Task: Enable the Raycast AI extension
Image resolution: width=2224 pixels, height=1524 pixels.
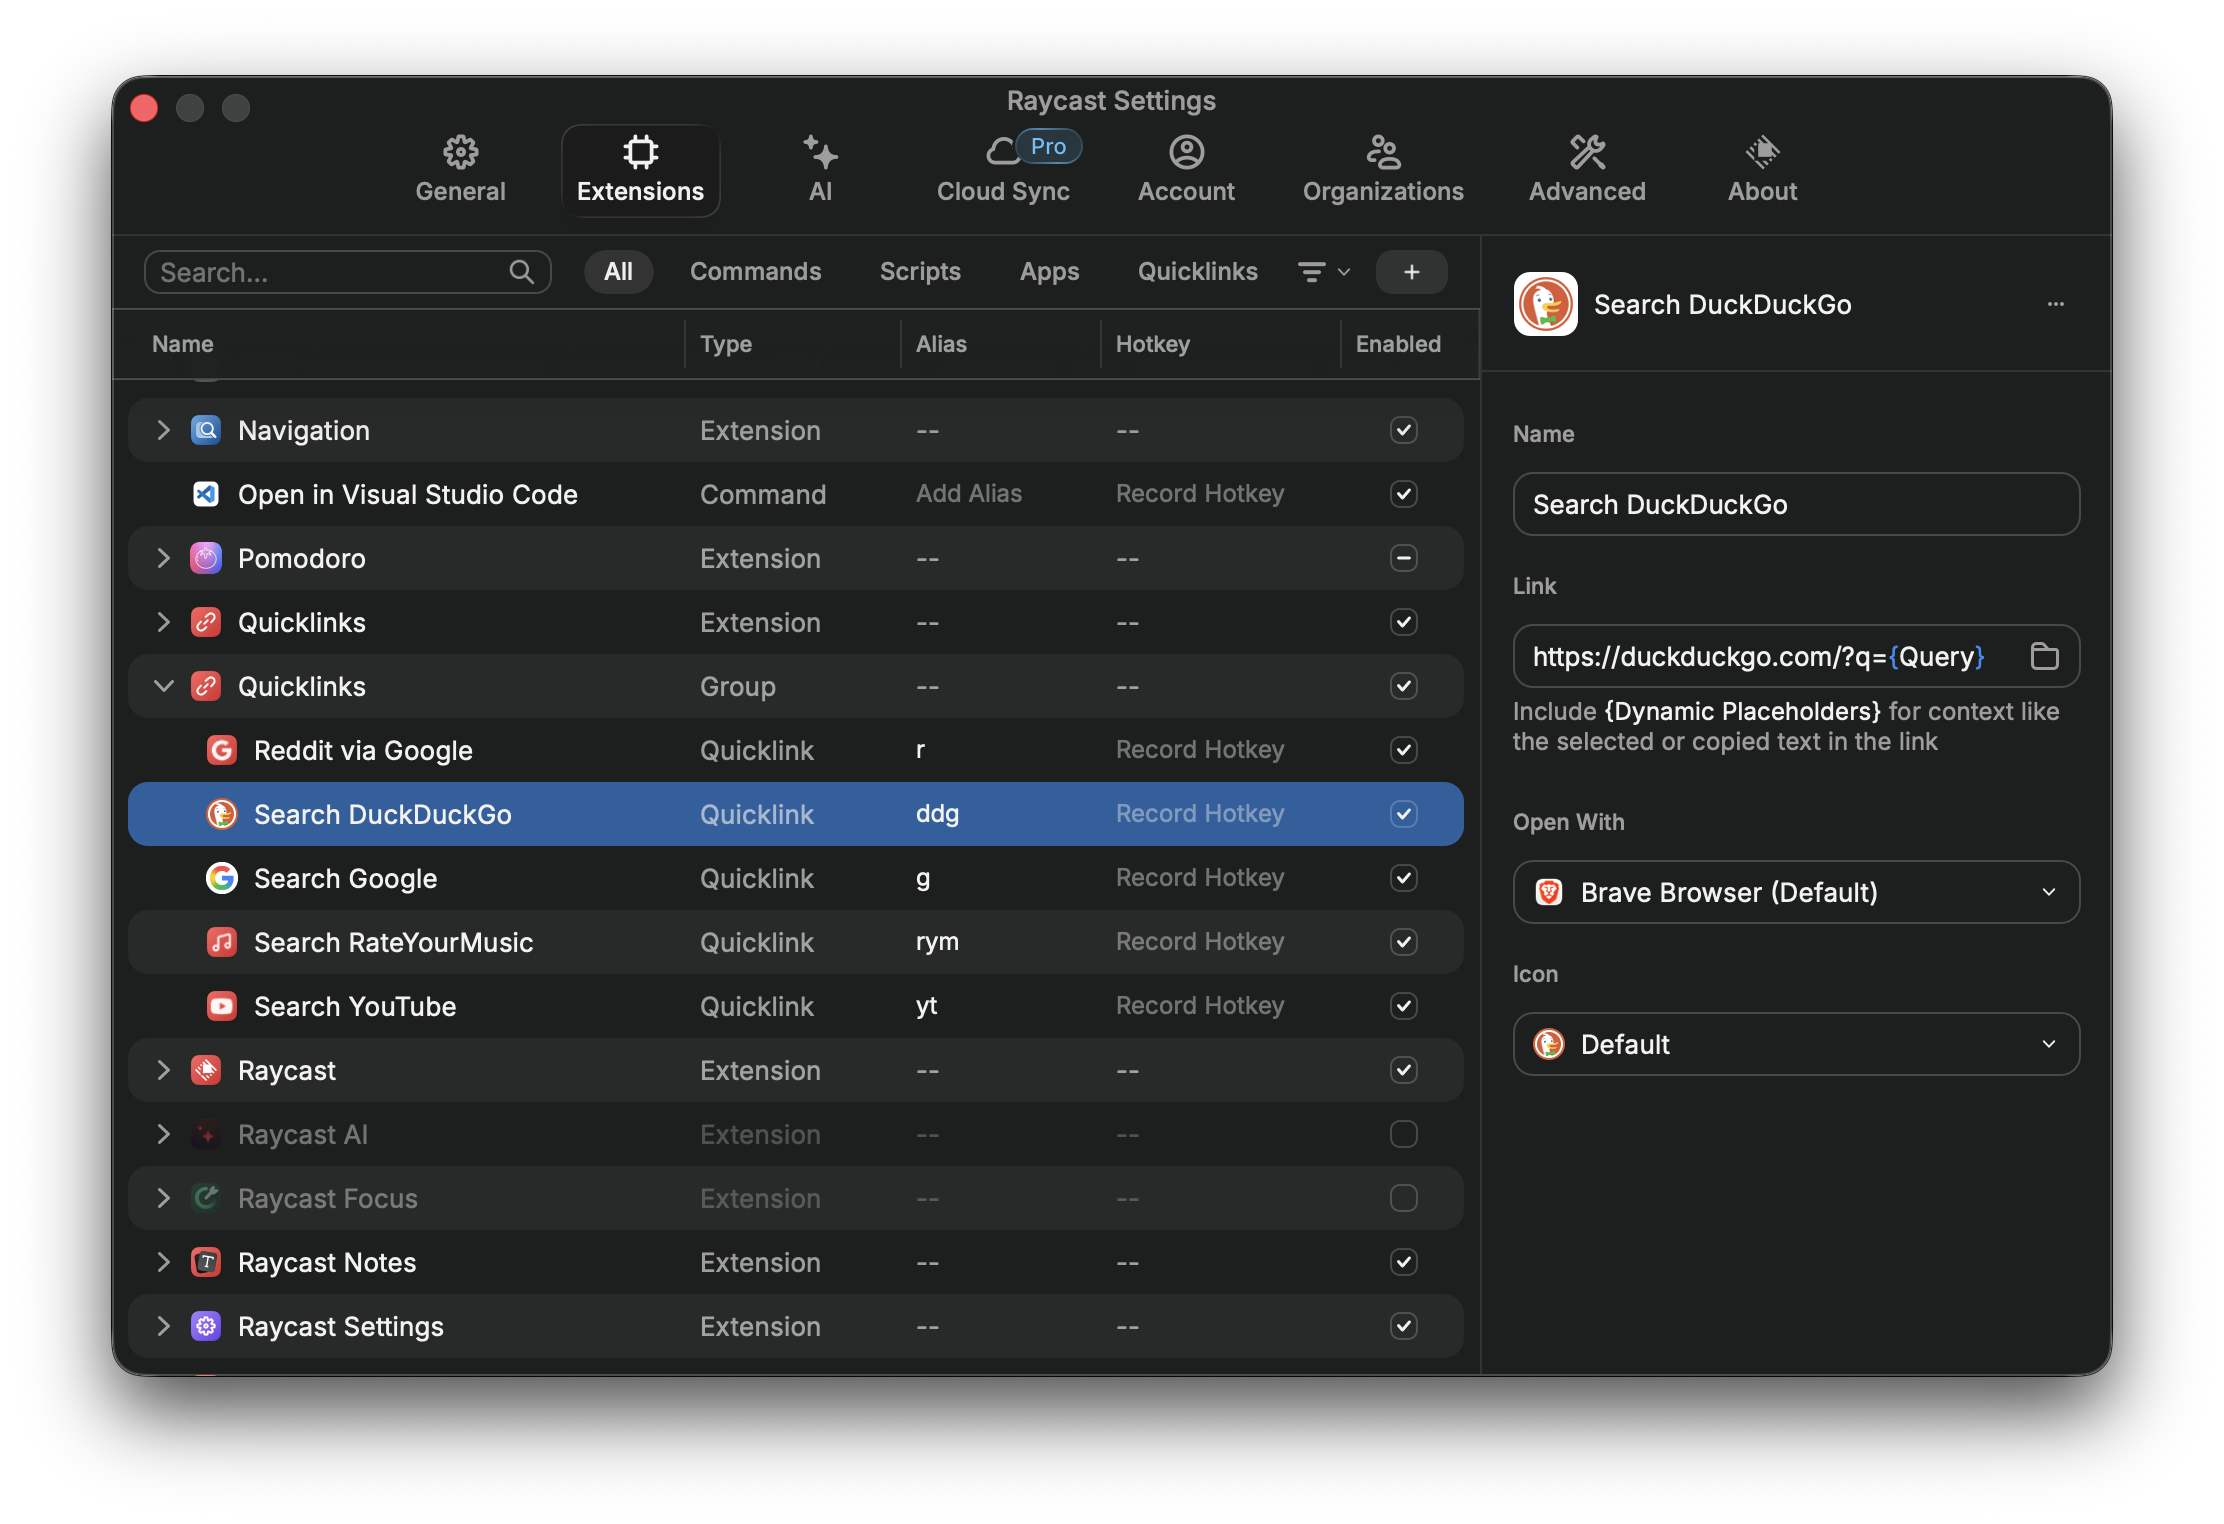Action: (1403, 1134)
